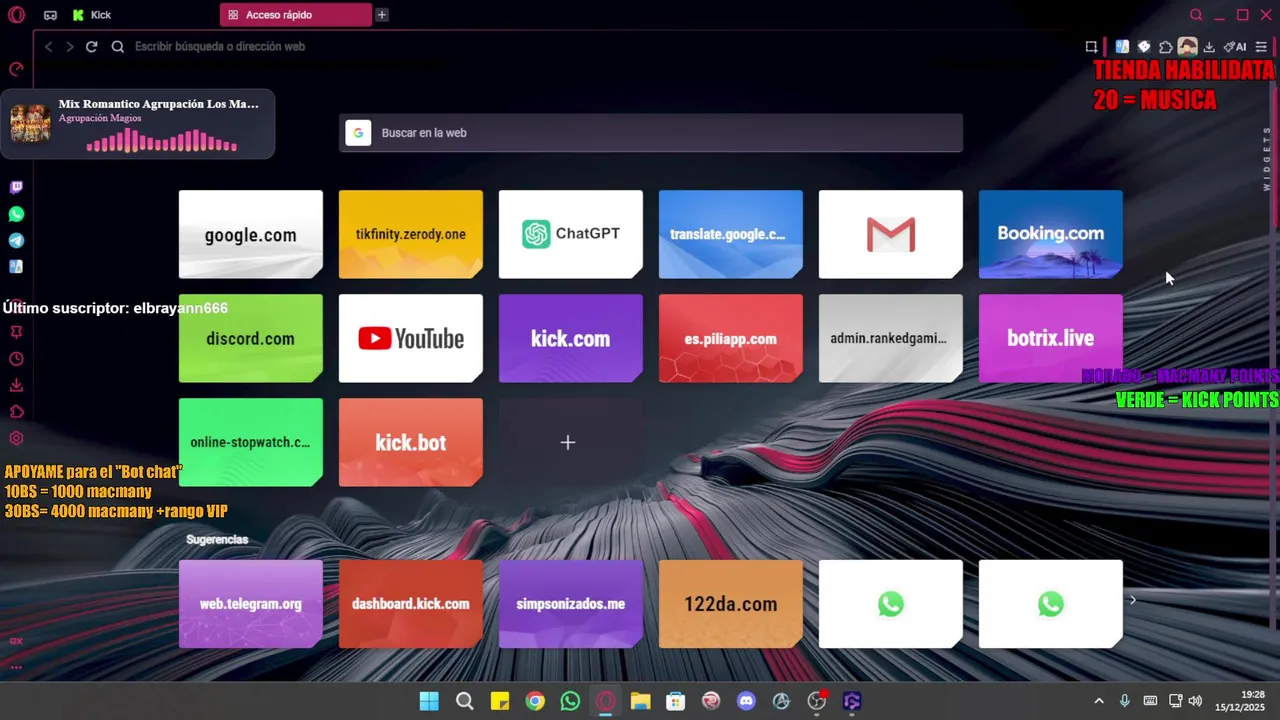Open the tab search magnifier icon
The height and width of the screenshot is (720, 1280).
point(1196,15)
